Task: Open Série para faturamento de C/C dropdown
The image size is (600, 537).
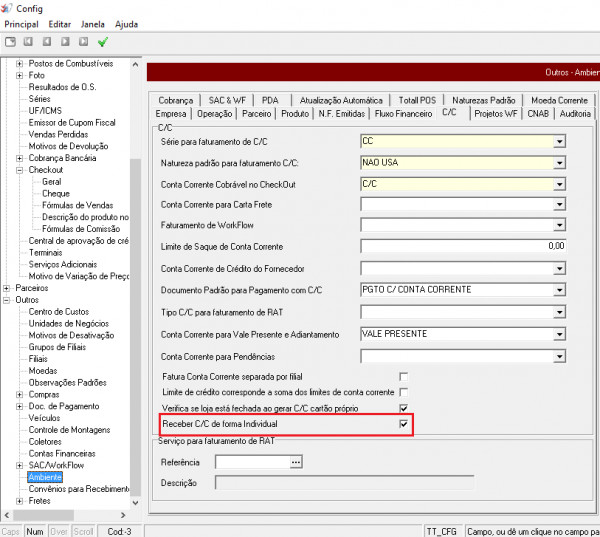Action: point(560,142)
